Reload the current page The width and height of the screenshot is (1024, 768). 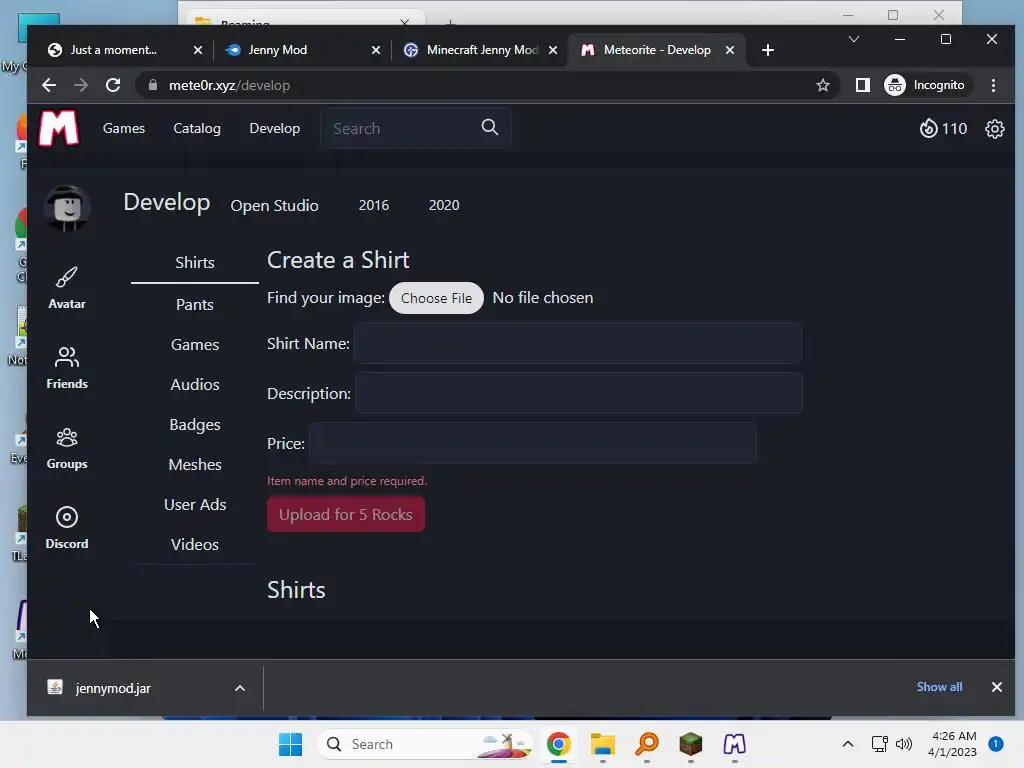click(113, 85)
